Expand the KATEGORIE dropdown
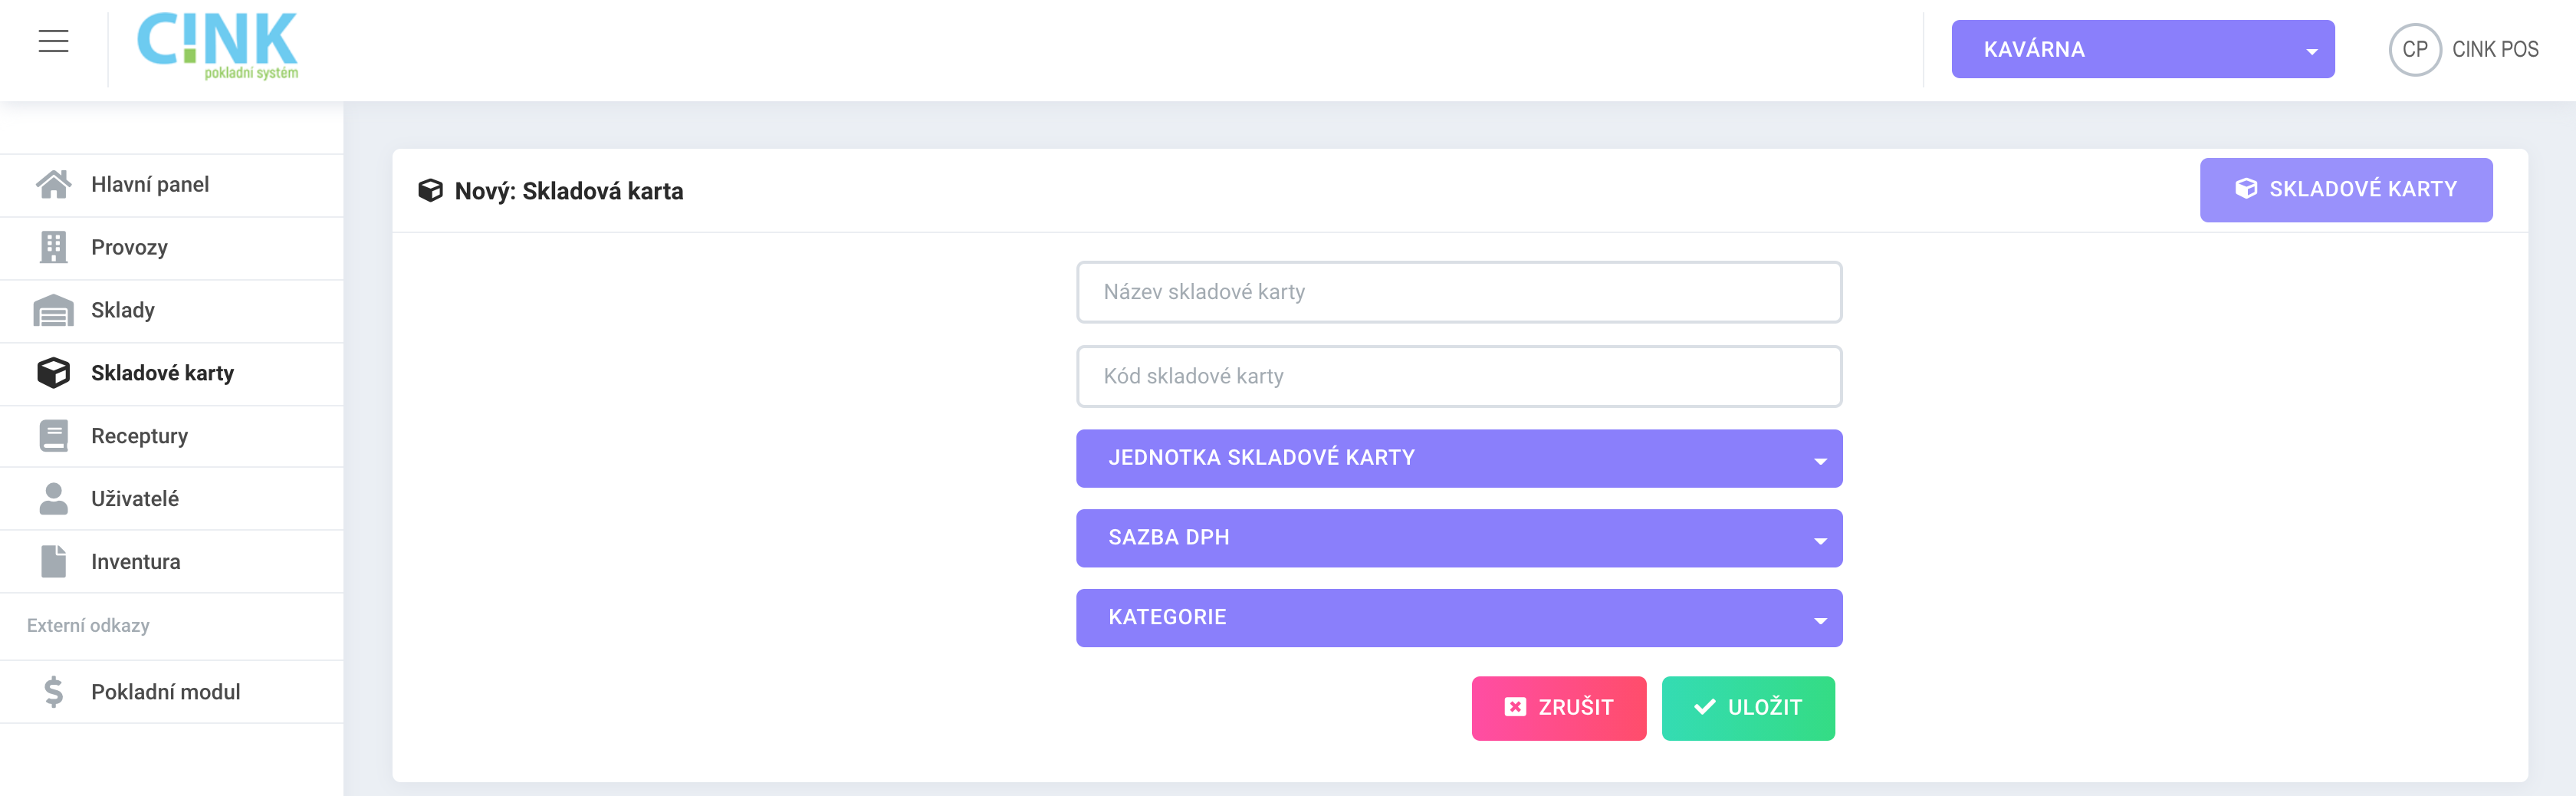Viewport: 2576px width, 796px height. (x=1458, y=618)
